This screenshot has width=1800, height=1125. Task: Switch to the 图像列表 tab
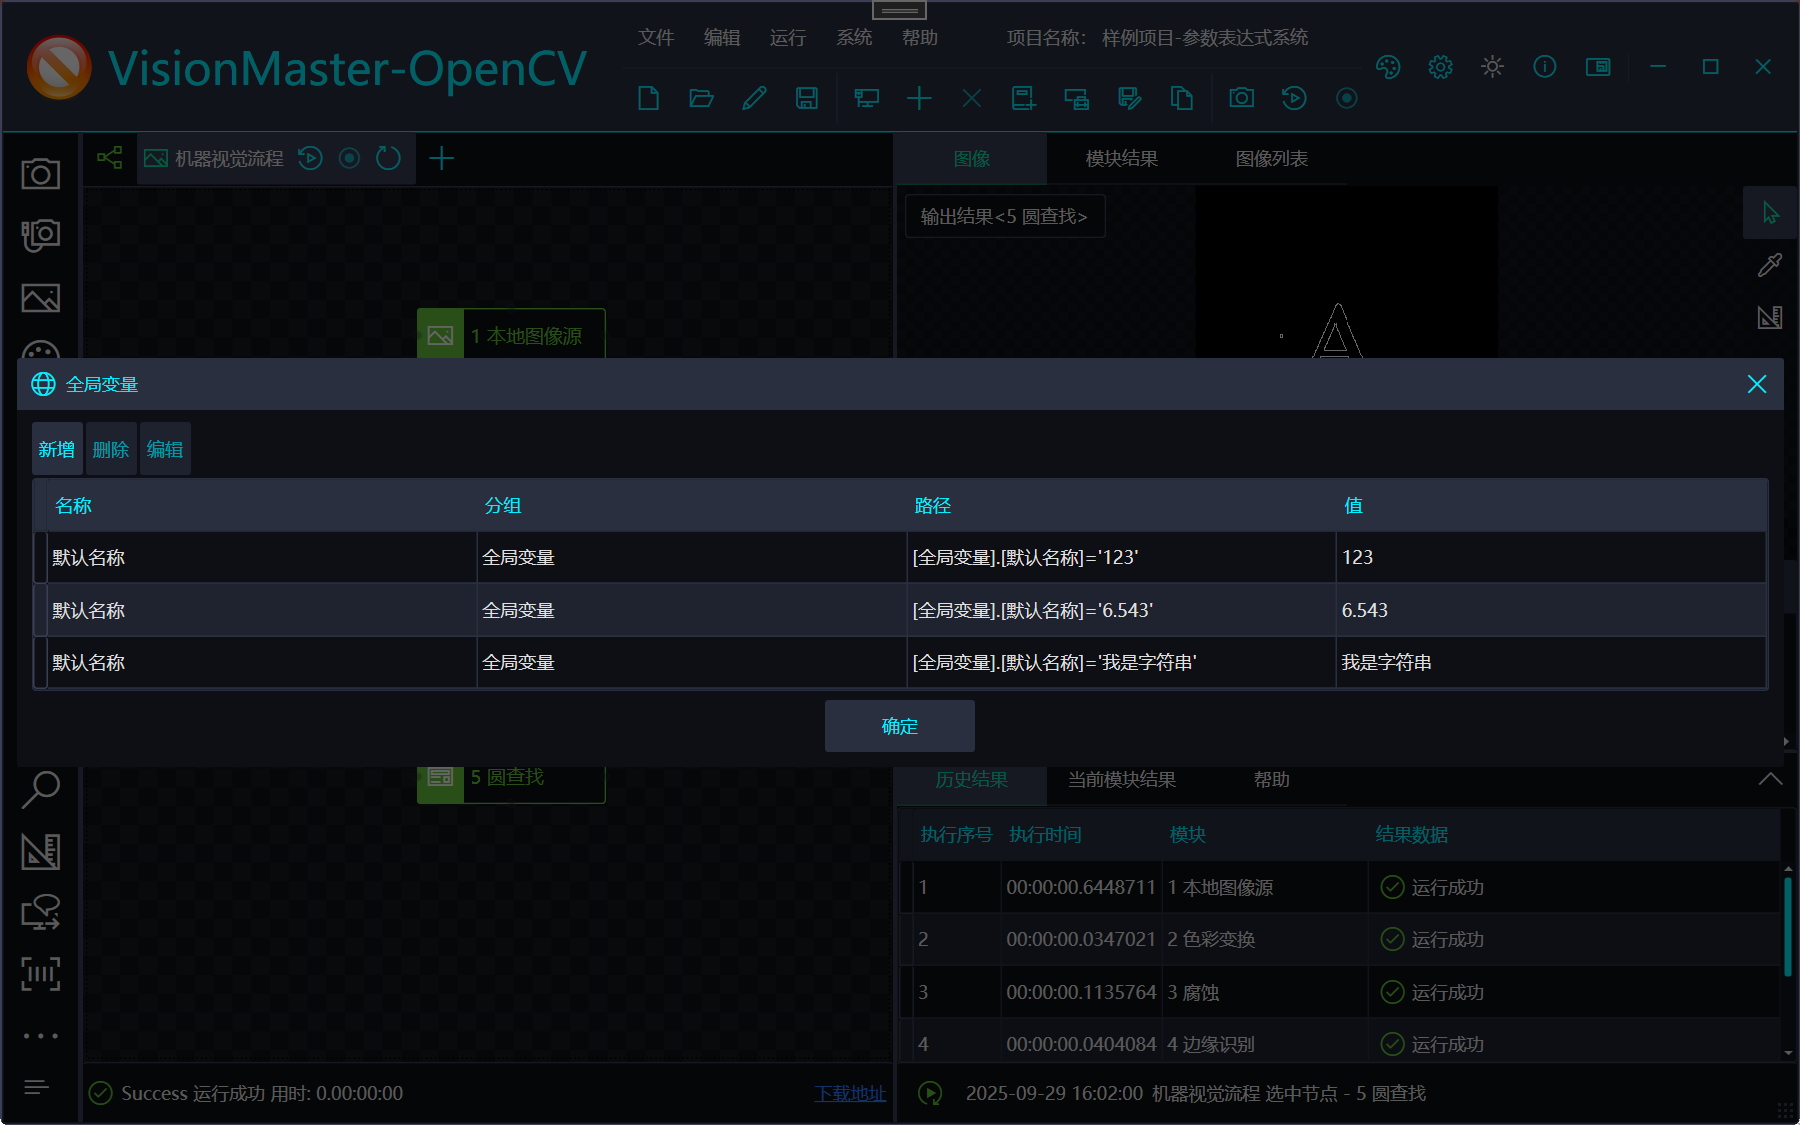click(x=1271, y=159)
